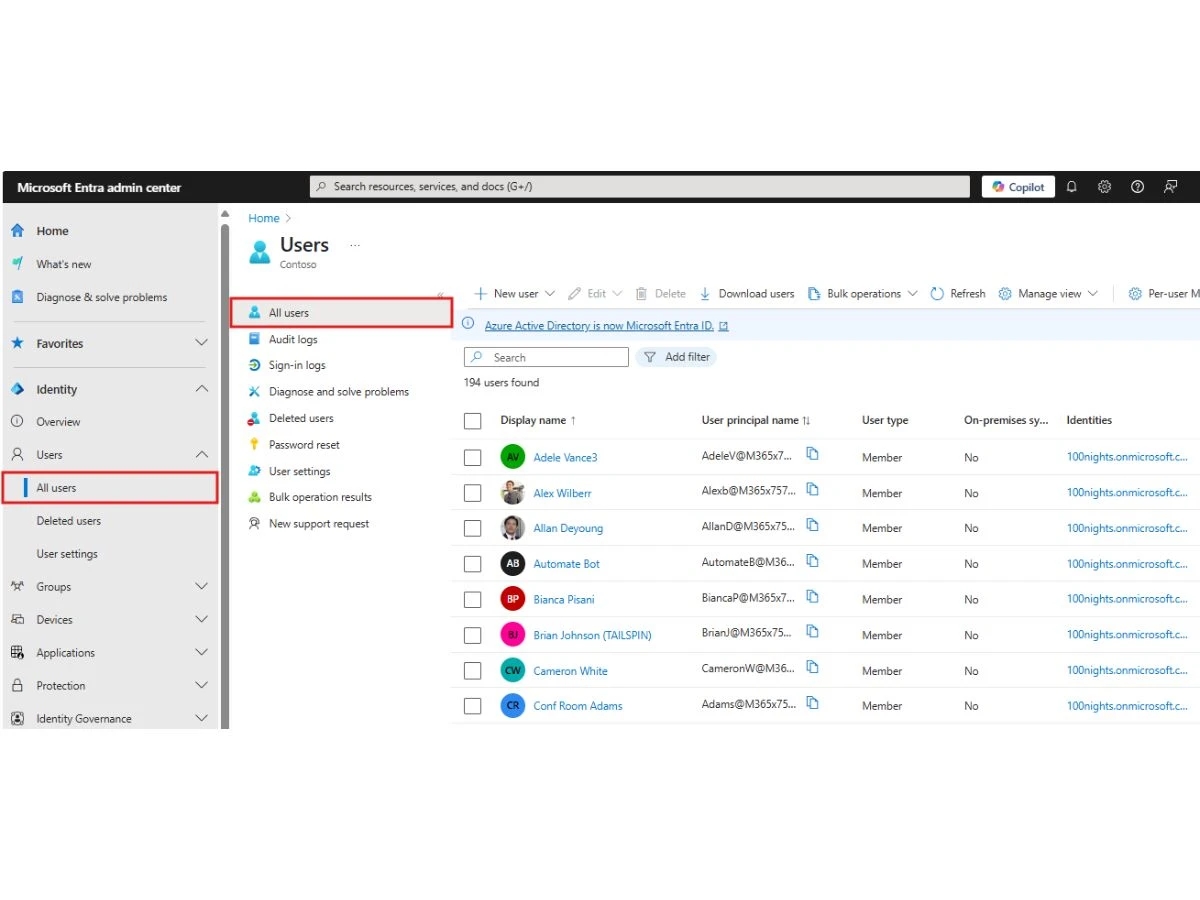Viewport: 1200px width, 900px height.
Task: Copy Brian Johnson's user principal name
Action: (813, 632)
